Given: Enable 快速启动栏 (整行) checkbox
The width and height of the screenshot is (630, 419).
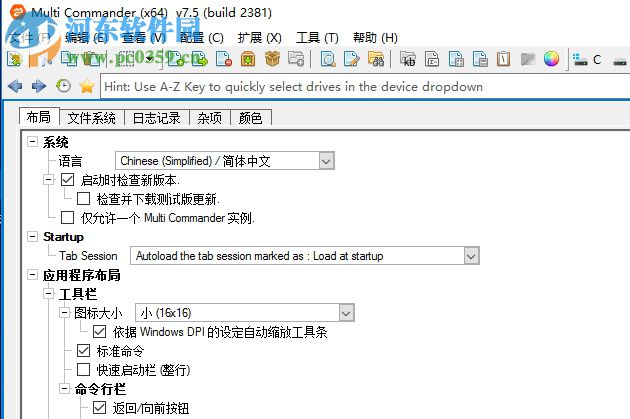Looking at the screenshot, I should click(x=83, y=369).
